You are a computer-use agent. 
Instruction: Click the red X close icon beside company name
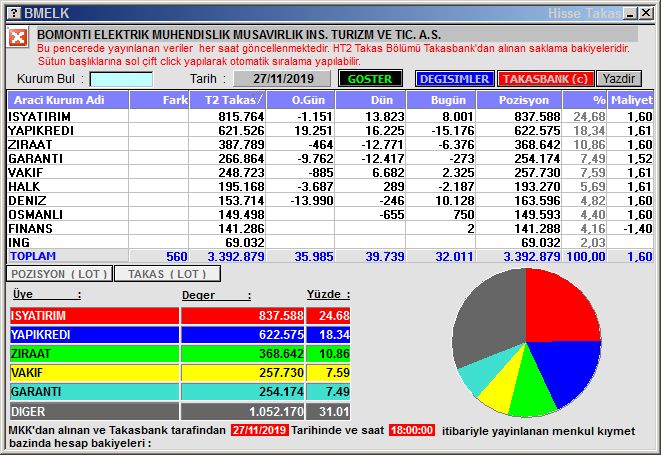[x=18, y=38]
